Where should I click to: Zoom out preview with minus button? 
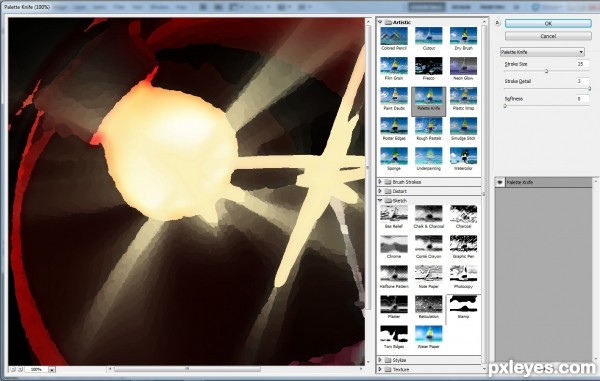tap(13, 370)
